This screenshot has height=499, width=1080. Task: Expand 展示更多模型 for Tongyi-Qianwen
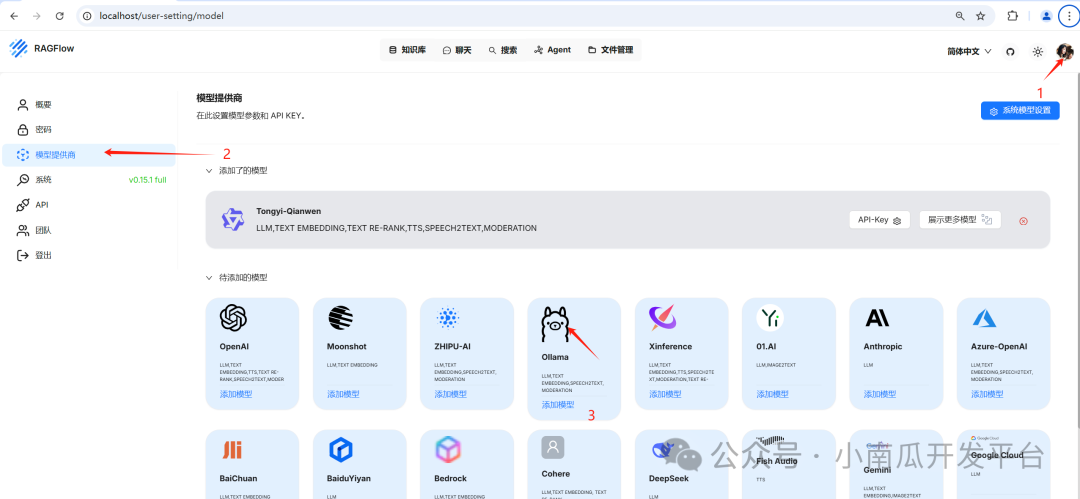[x=960, y=220]
